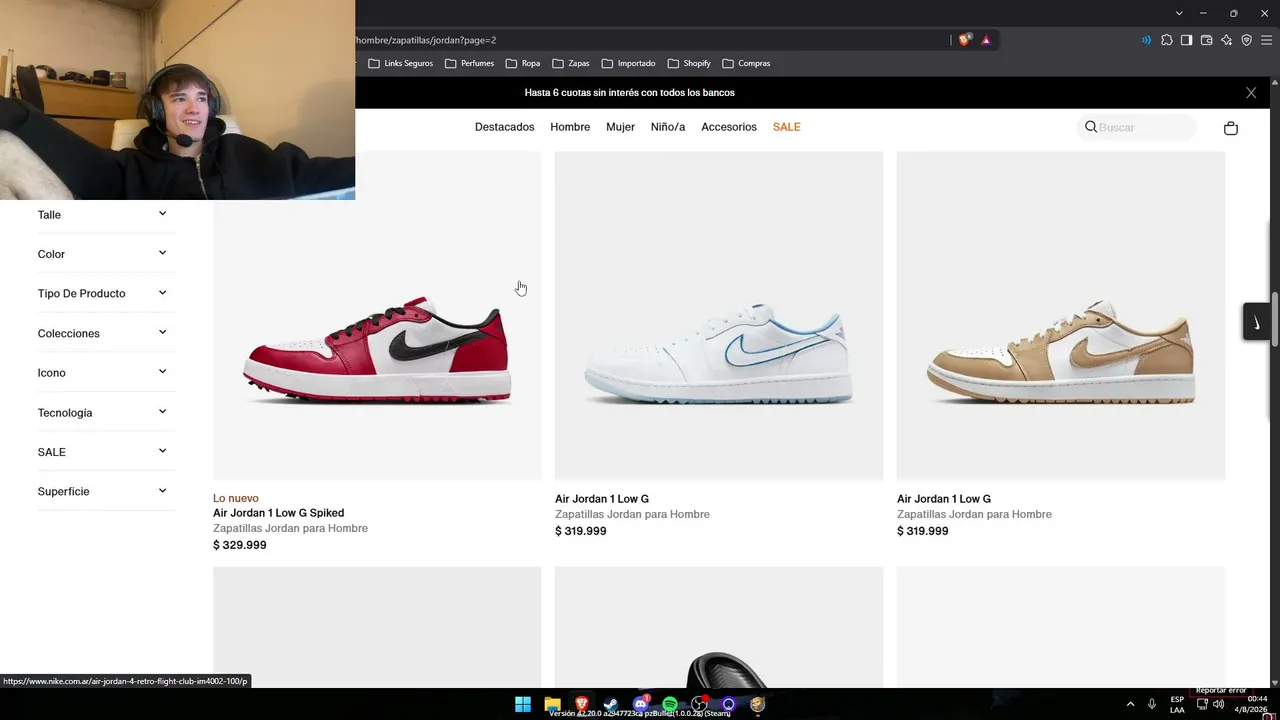Open the Accesorios menu

coord(729,127)
